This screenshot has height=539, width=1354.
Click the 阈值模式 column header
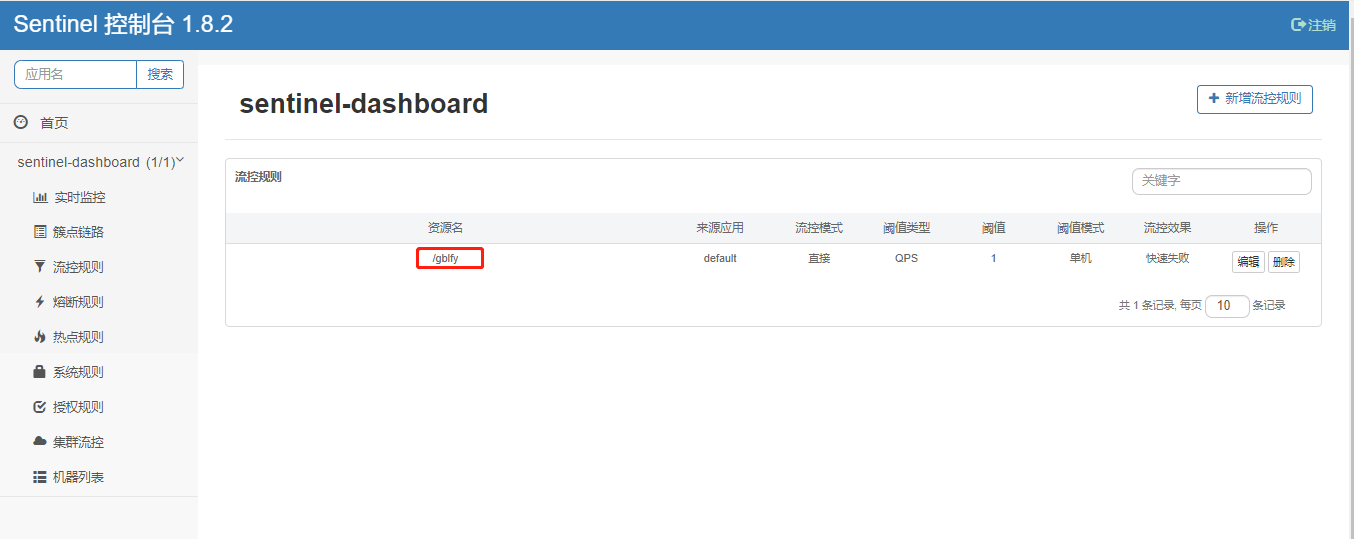(x=1081, y=228)
